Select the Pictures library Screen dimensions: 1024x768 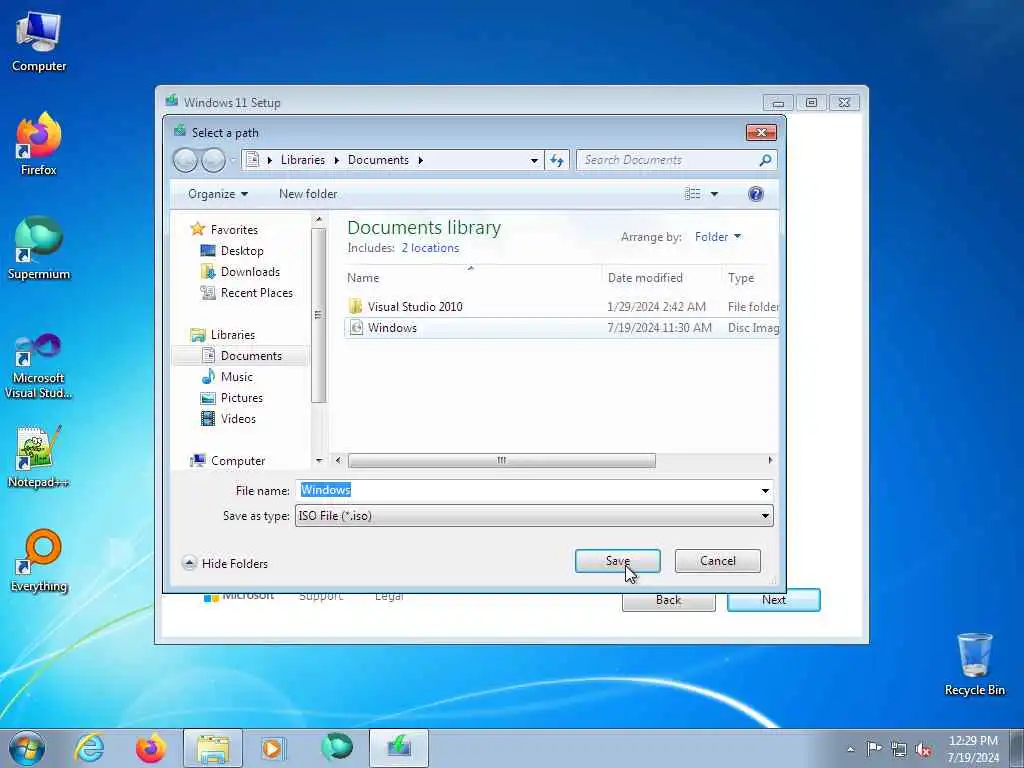pyautogui.click(x=242, y=398)
